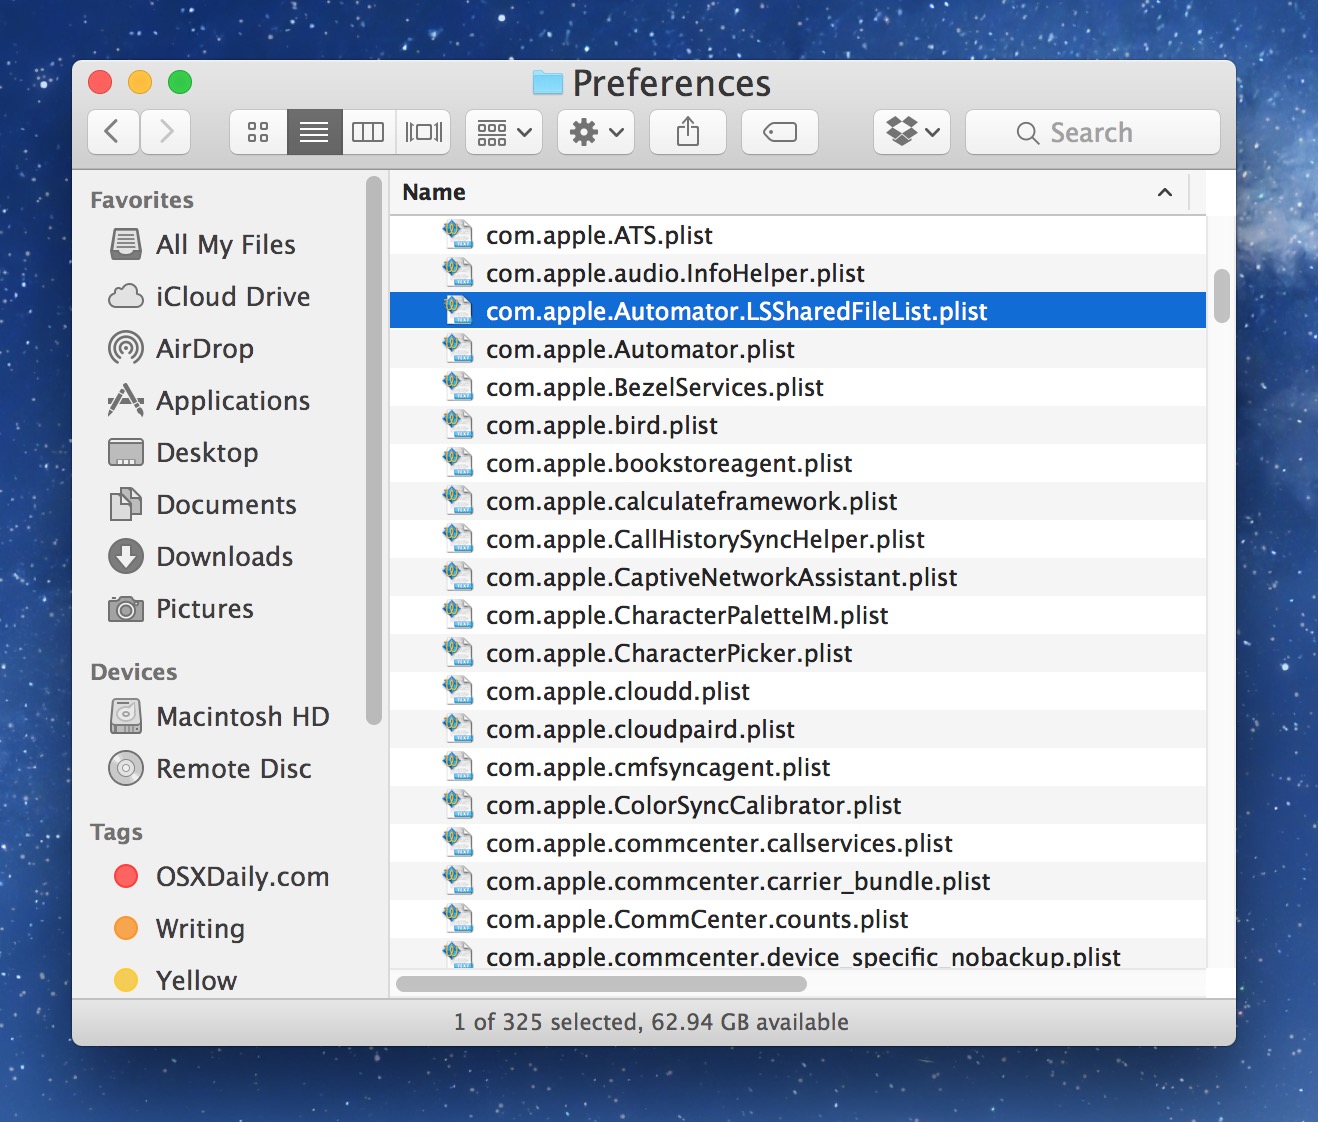
Task: Switch to column view
Action: pyautogui.click(x=368, y=131)
